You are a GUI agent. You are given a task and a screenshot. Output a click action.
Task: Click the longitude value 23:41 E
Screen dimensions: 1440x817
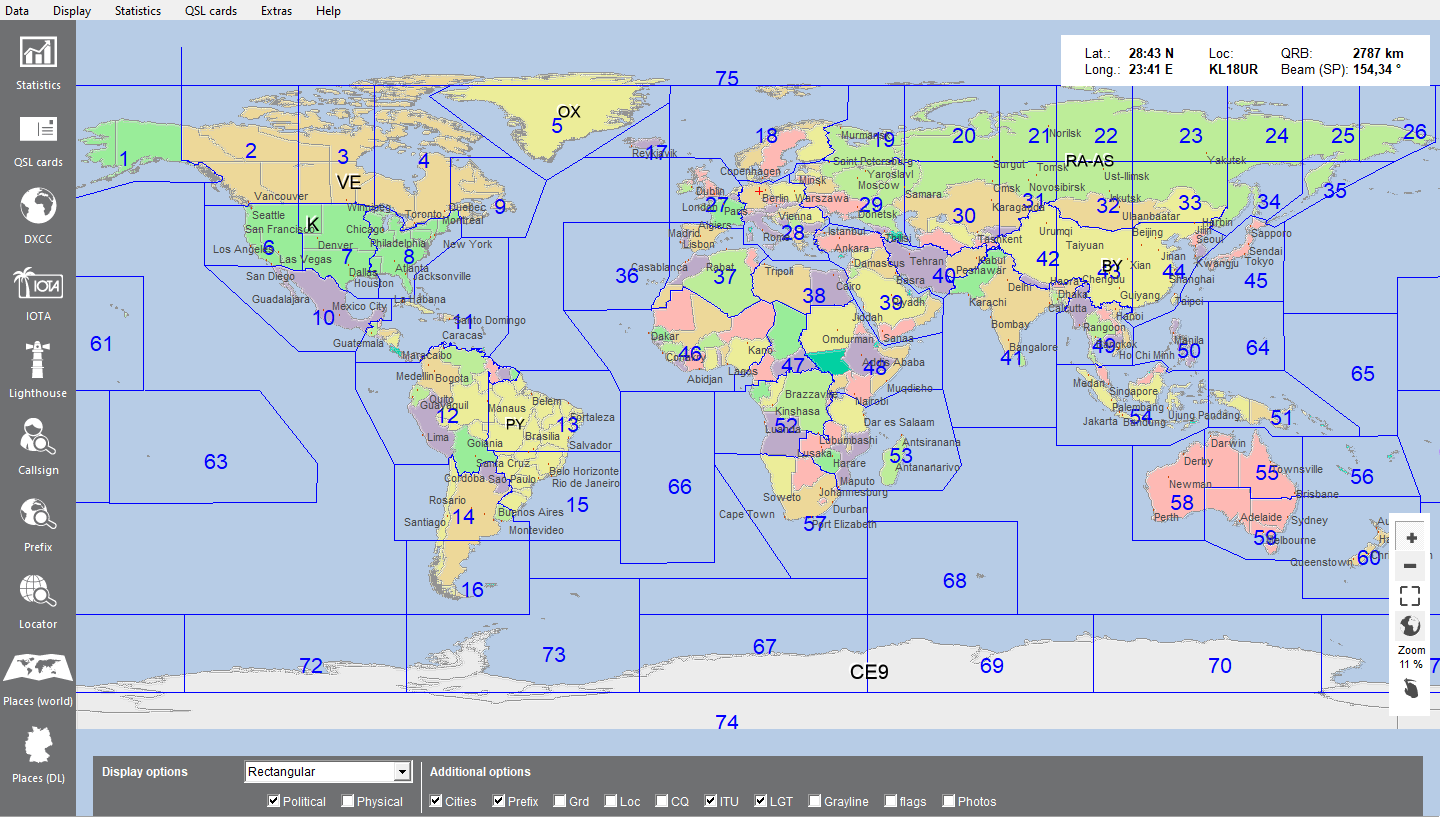[1150, 70]
